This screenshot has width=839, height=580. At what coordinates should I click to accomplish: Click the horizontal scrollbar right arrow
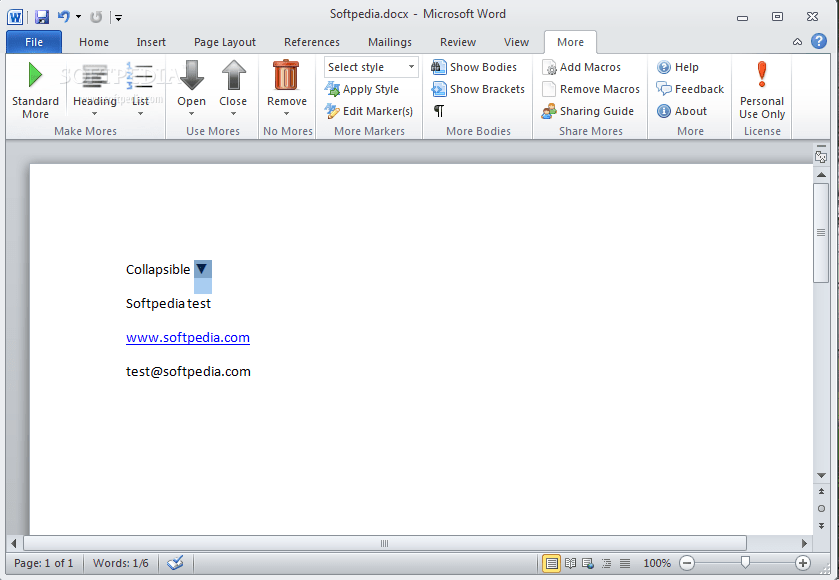point(804,544)
